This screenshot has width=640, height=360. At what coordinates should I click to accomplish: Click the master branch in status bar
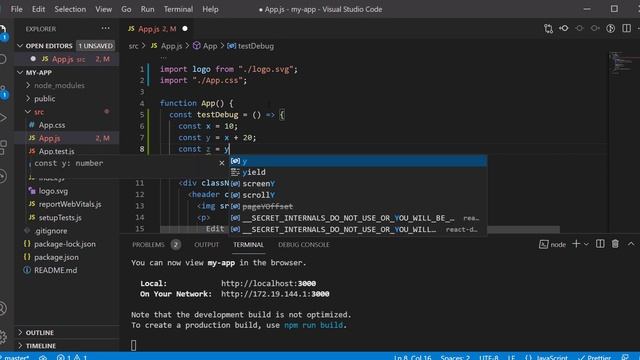[x=16, y=357]
